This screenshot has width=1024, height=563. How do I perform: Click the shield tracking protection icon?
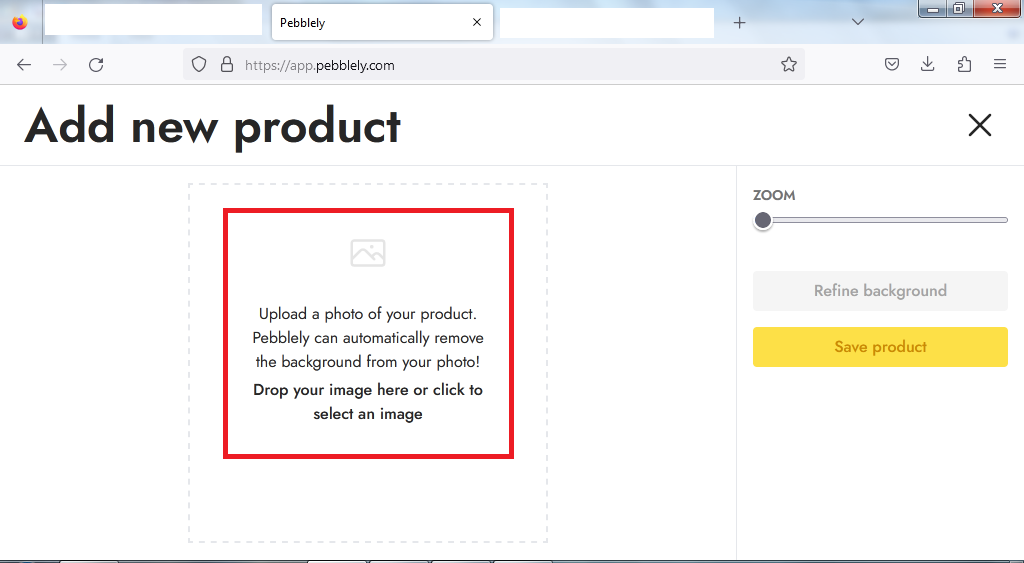[199, 65]
